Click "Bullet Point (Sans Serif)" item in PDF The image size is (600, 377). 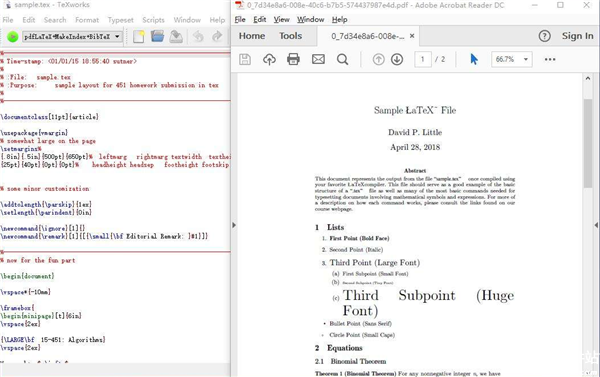[x=360, y=324]
